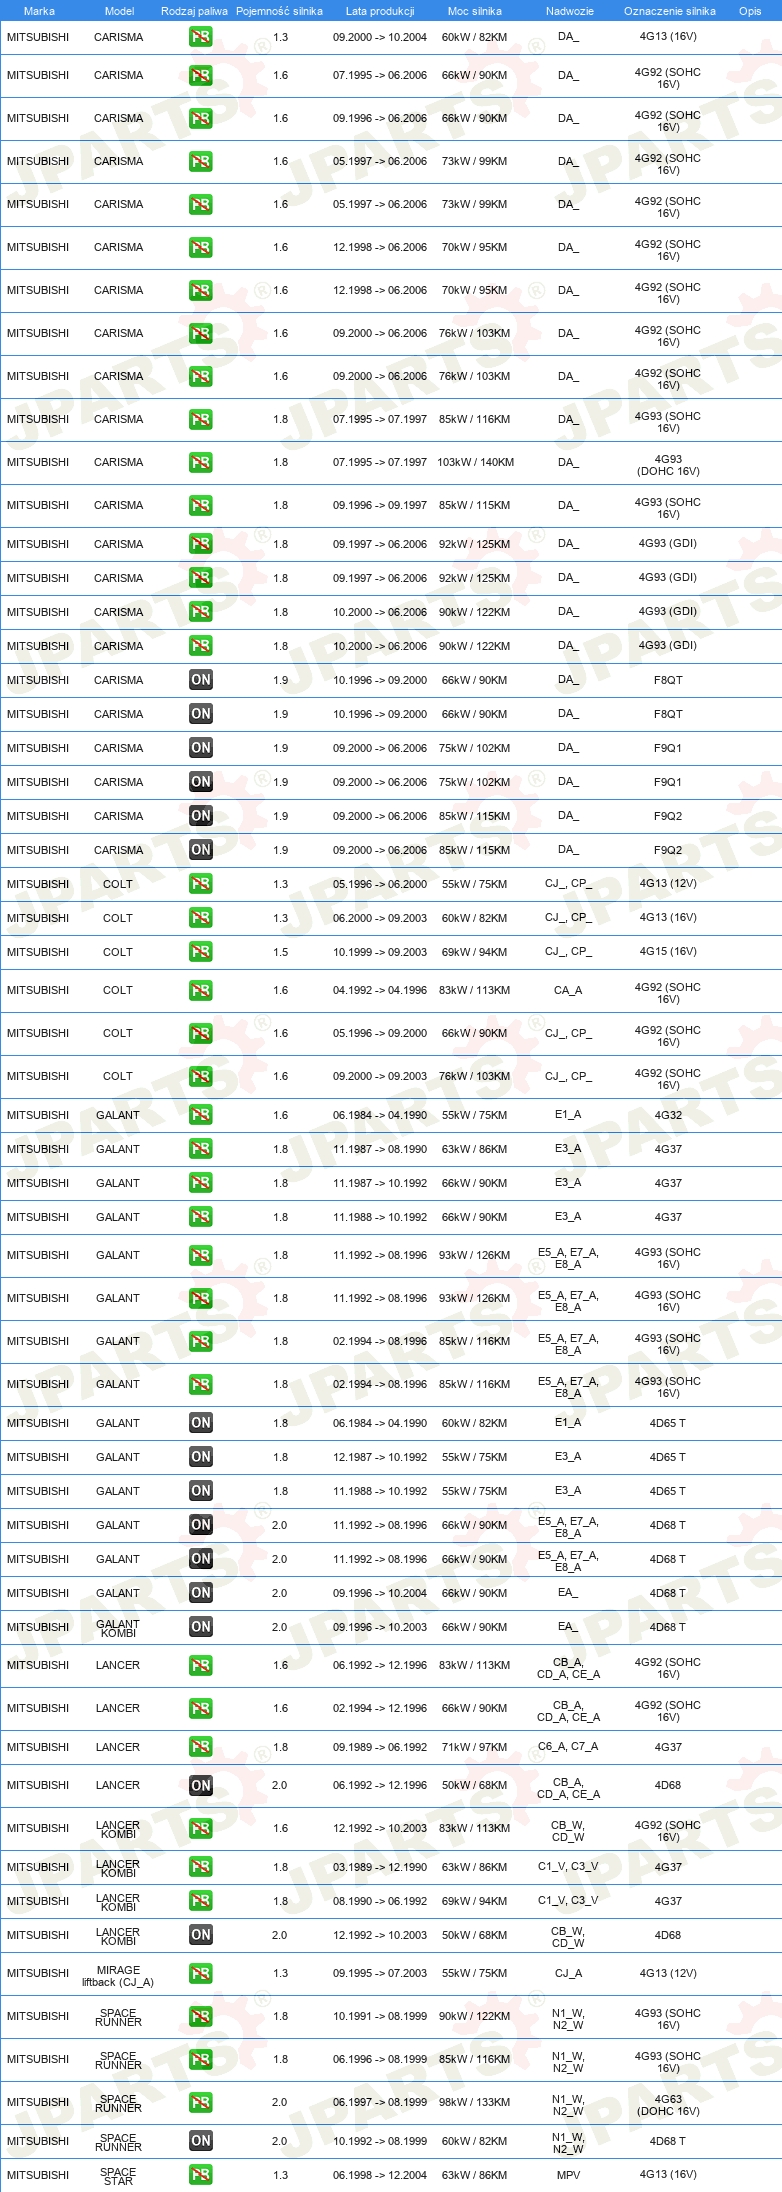This screenshot has width=782, height=2192.
Task: Select the '10.1991 -> 08.1999' production years cell
Action: [380, 2017]
